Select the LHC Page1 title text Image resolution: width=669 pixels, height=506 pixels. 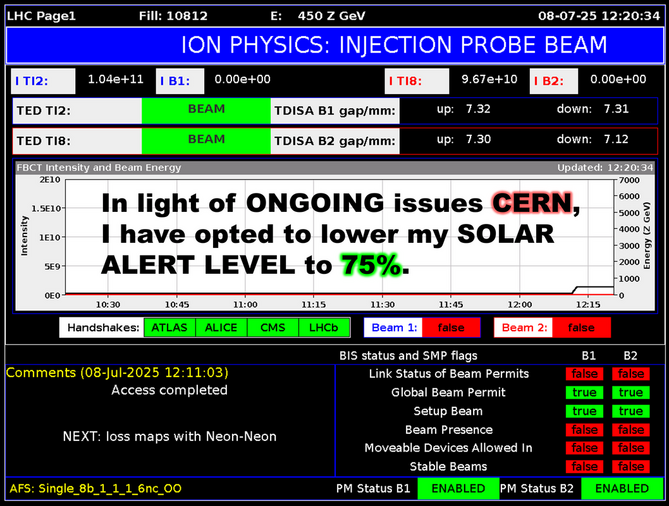point(41,16)
